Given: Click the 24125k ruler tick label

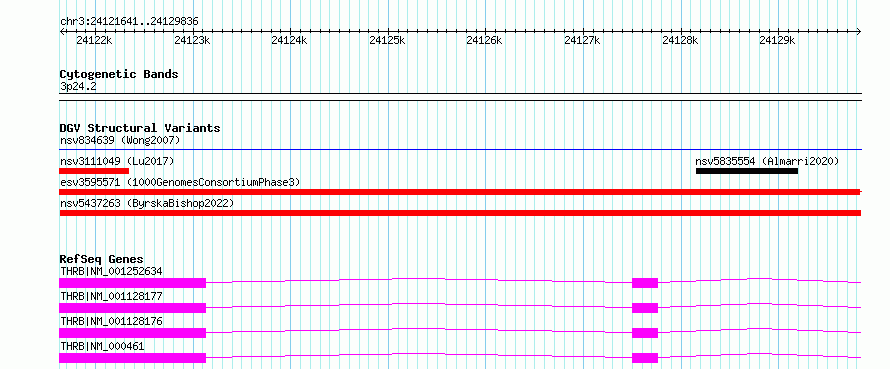Looking at the screenshot, I should click(x=387, y=40).
